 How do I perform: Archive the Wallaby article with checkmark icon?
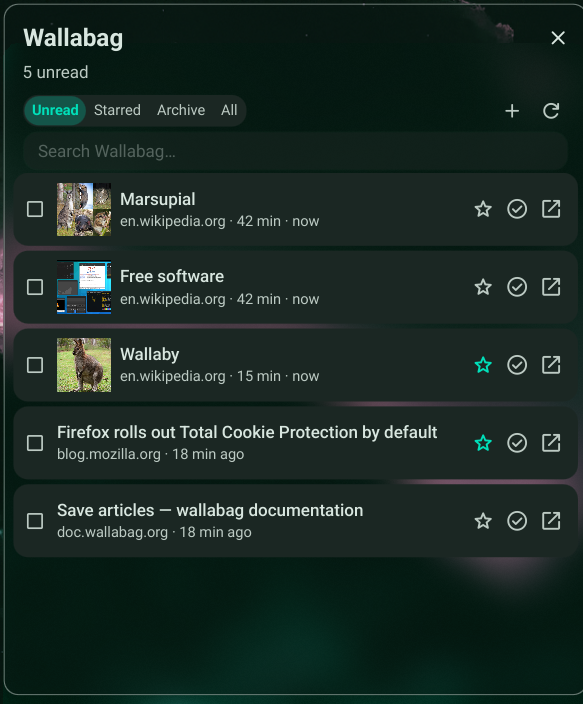coord(517,365)
